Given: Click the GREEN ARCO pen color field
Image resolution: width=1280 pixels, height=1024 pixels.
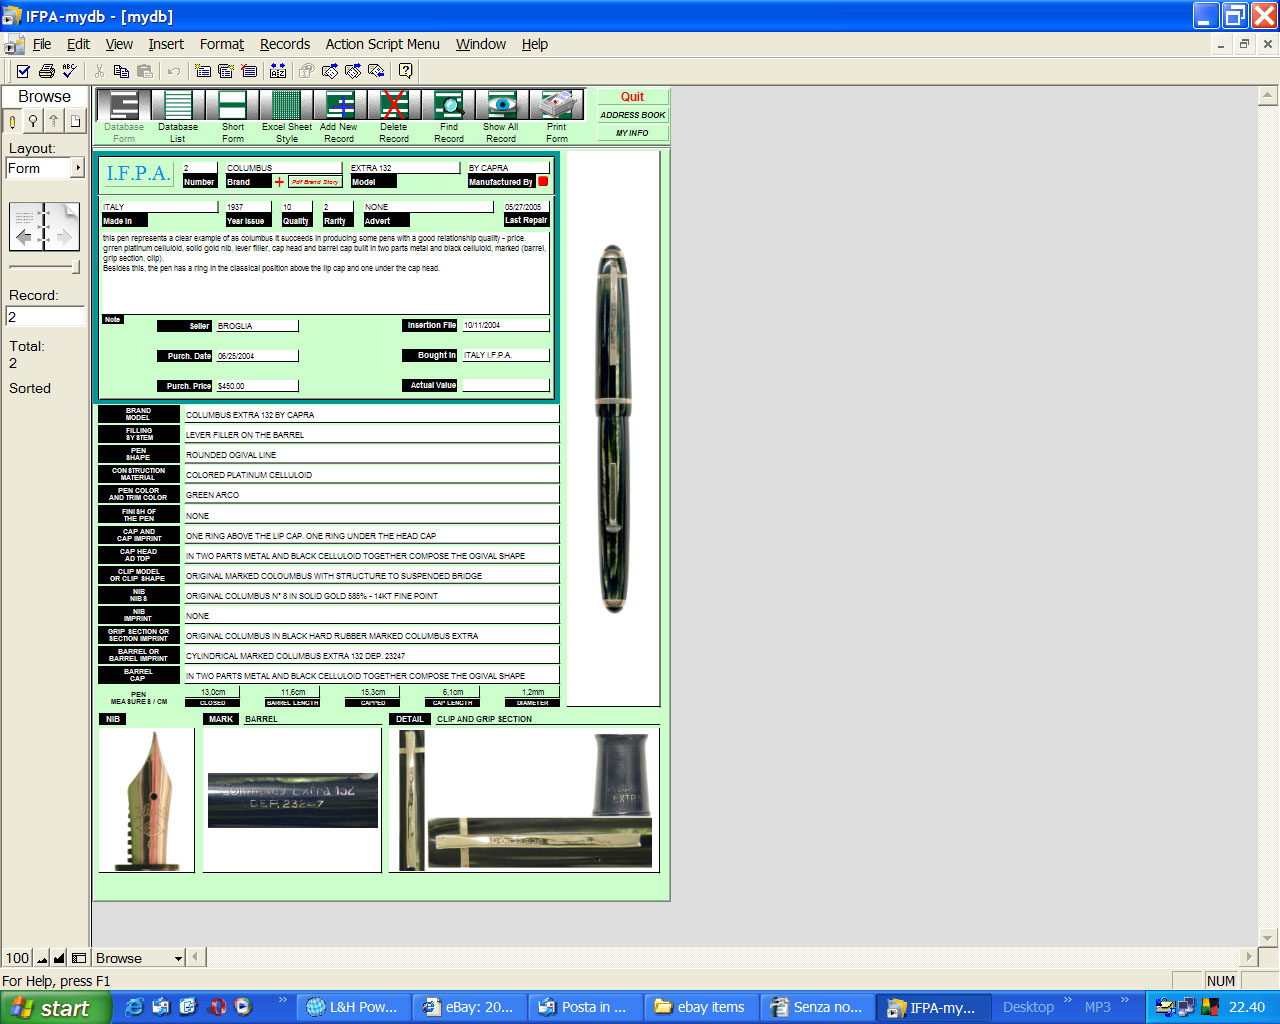Looking at the screenshot, I should [371, 495].
